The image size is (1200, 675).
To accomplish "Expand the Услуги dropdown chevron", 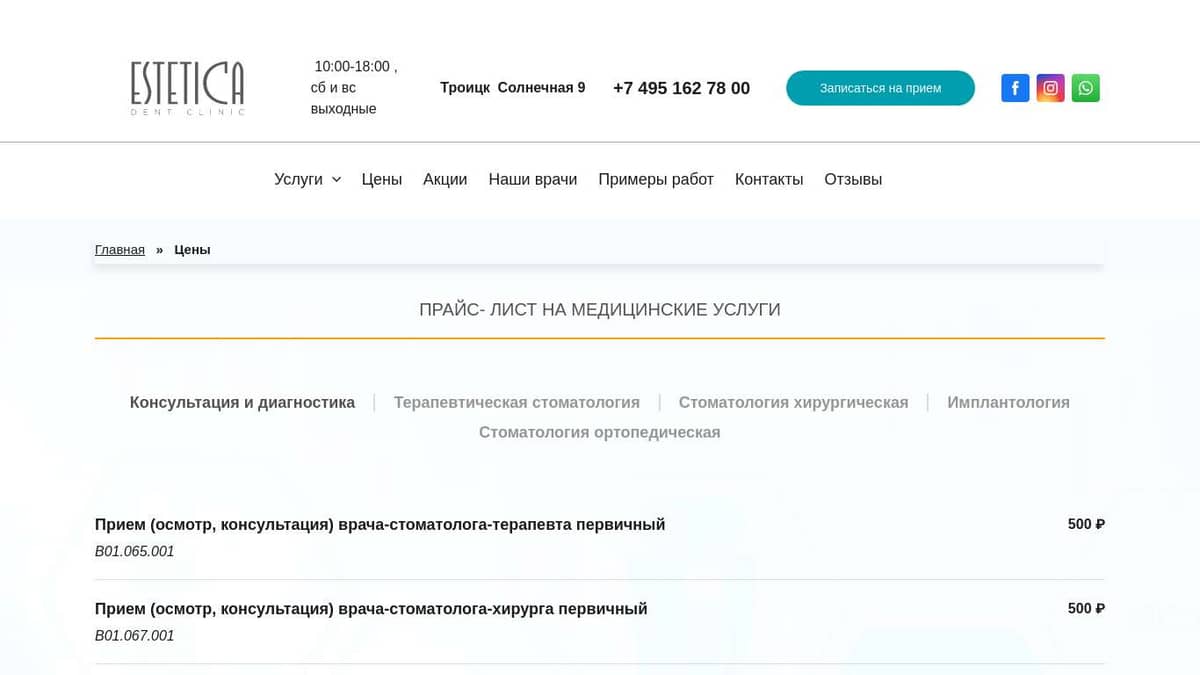I will [x=335, y=180].
